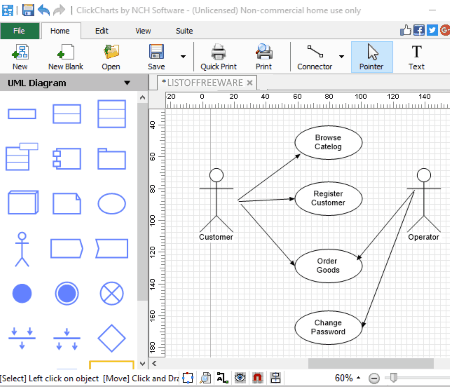This screenshot has width=450, height=387.
Task: Select the Text tool
Action: point(417,57)
